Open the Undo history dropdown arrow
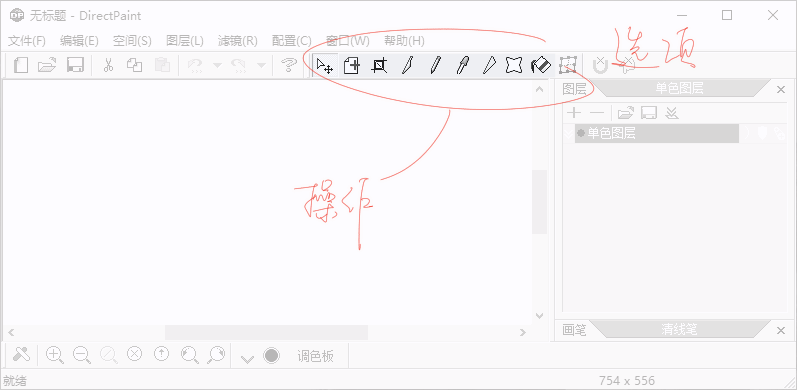797x390 pixels. click(x=218, y=66)
